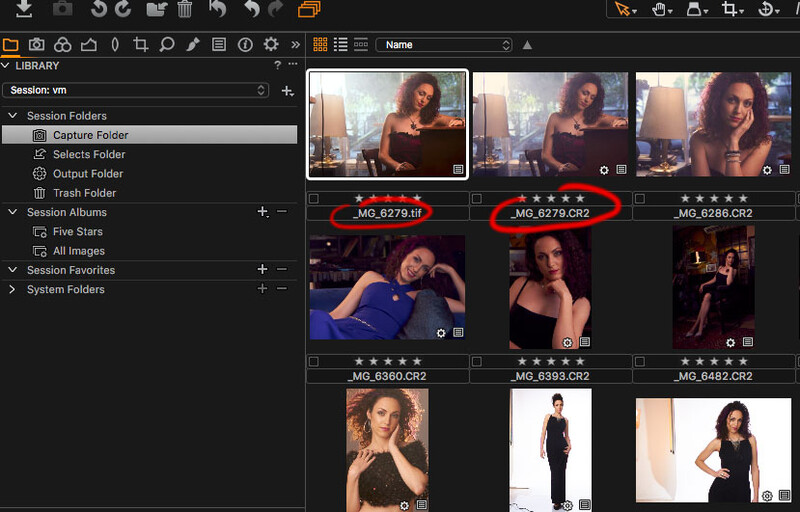The height and width of the screenshot is (512, 800).
Task: Open the Details magnifier tool tab
Action: [x=167, y=45]
